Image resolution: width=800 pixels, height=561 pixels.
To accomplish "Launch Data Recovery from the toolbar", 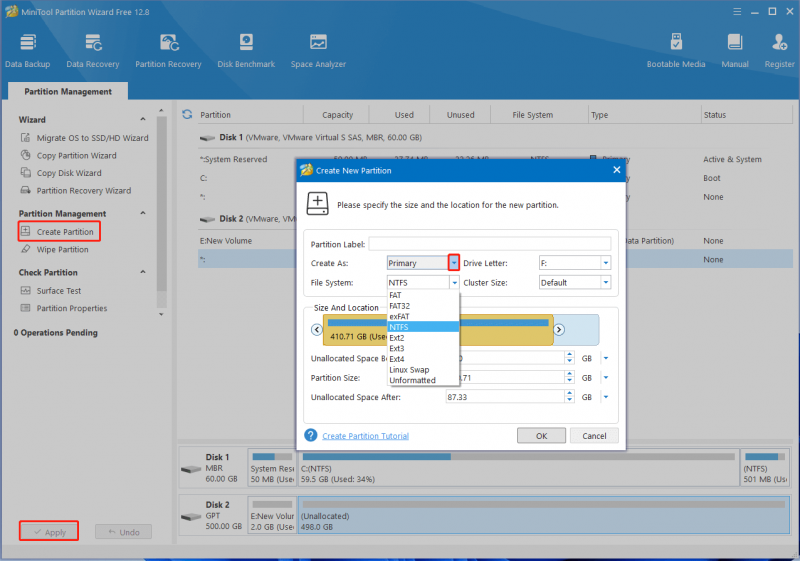I will (93, 50).
